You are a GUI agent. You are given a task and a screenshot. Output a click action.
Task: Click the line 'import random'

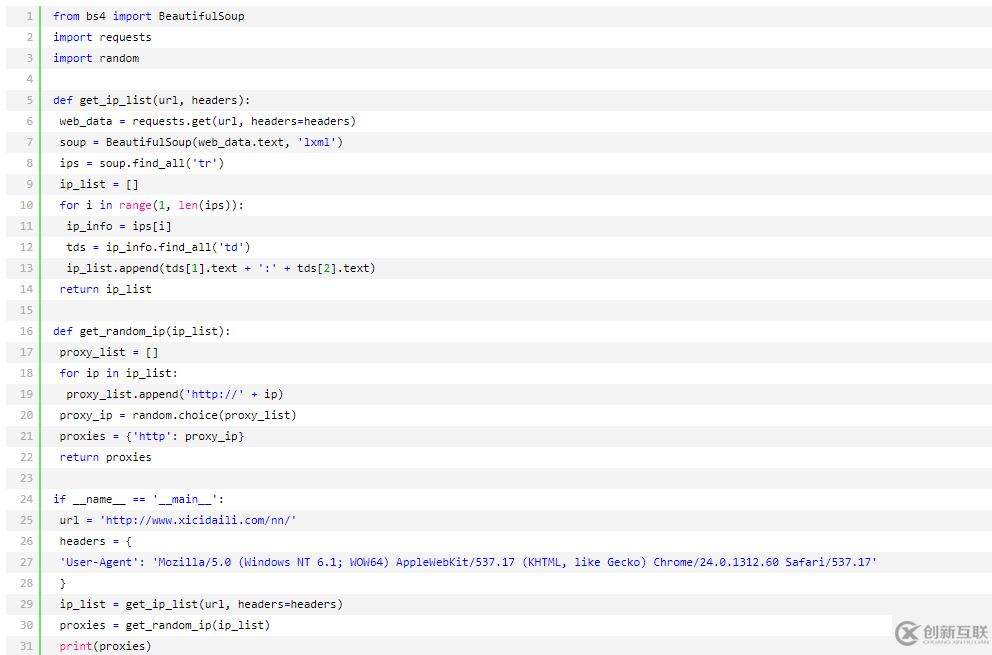click(96, 58)
